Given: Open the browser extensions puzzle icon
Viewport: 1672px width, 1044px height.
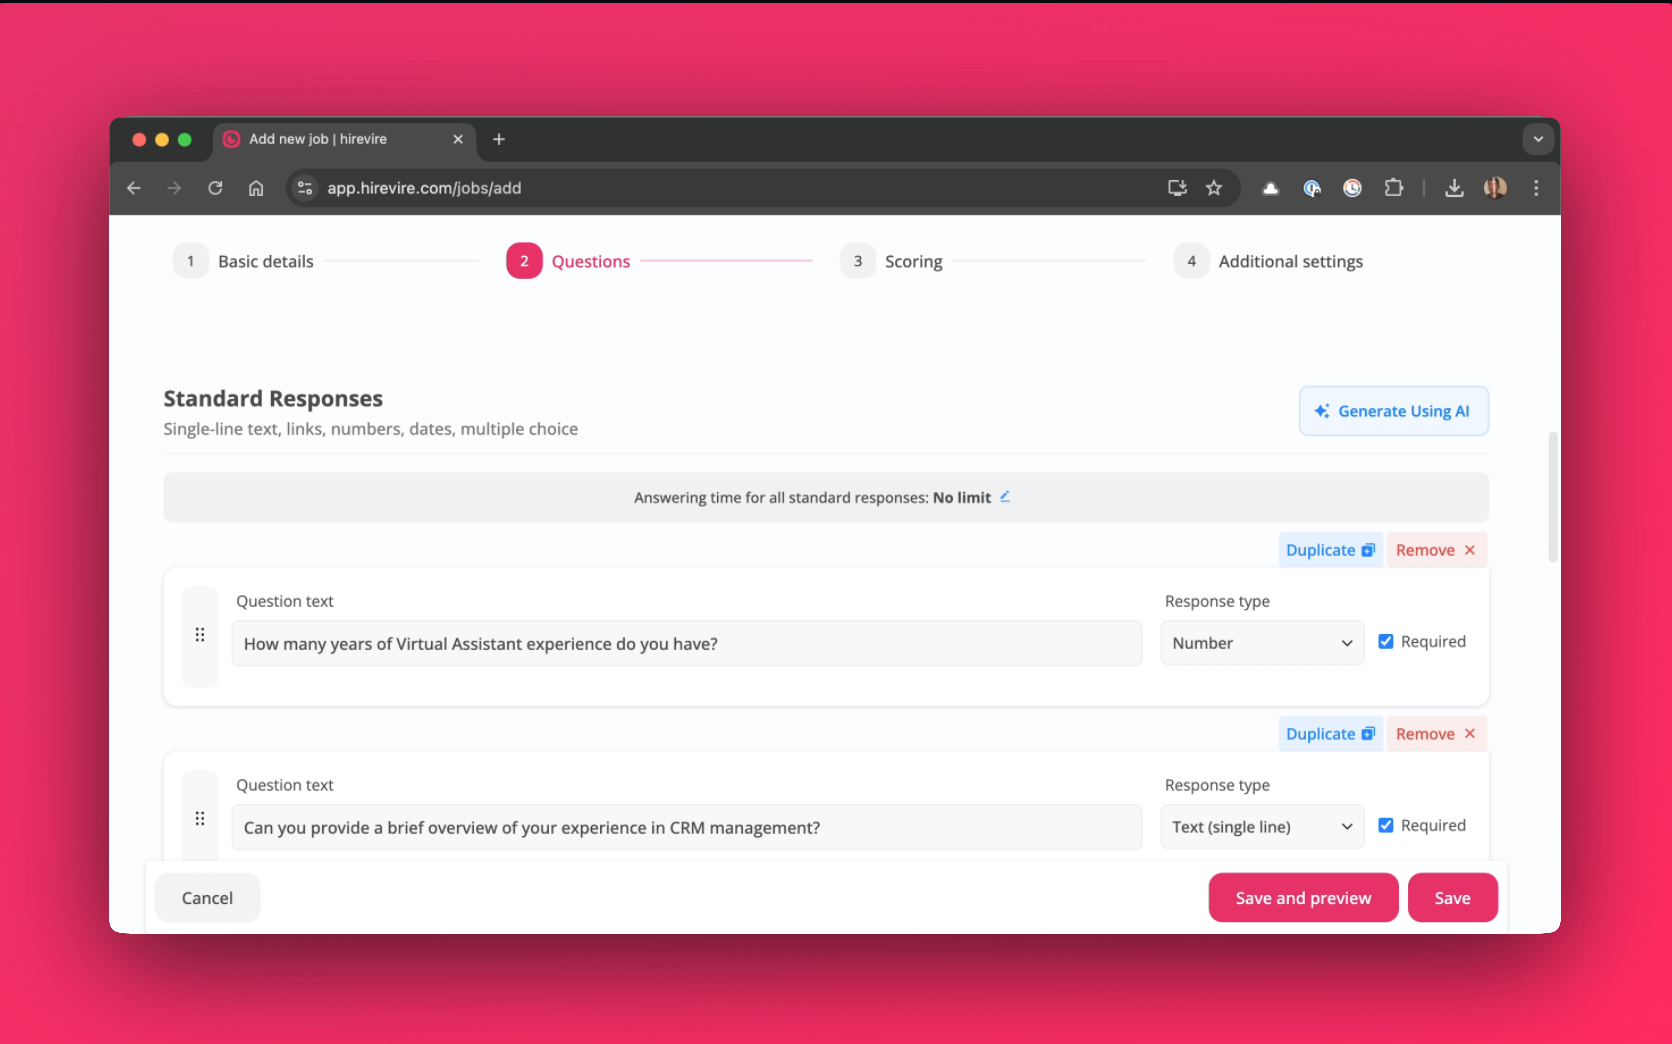Looking at the screenshot, I should tap(1393, 188).
